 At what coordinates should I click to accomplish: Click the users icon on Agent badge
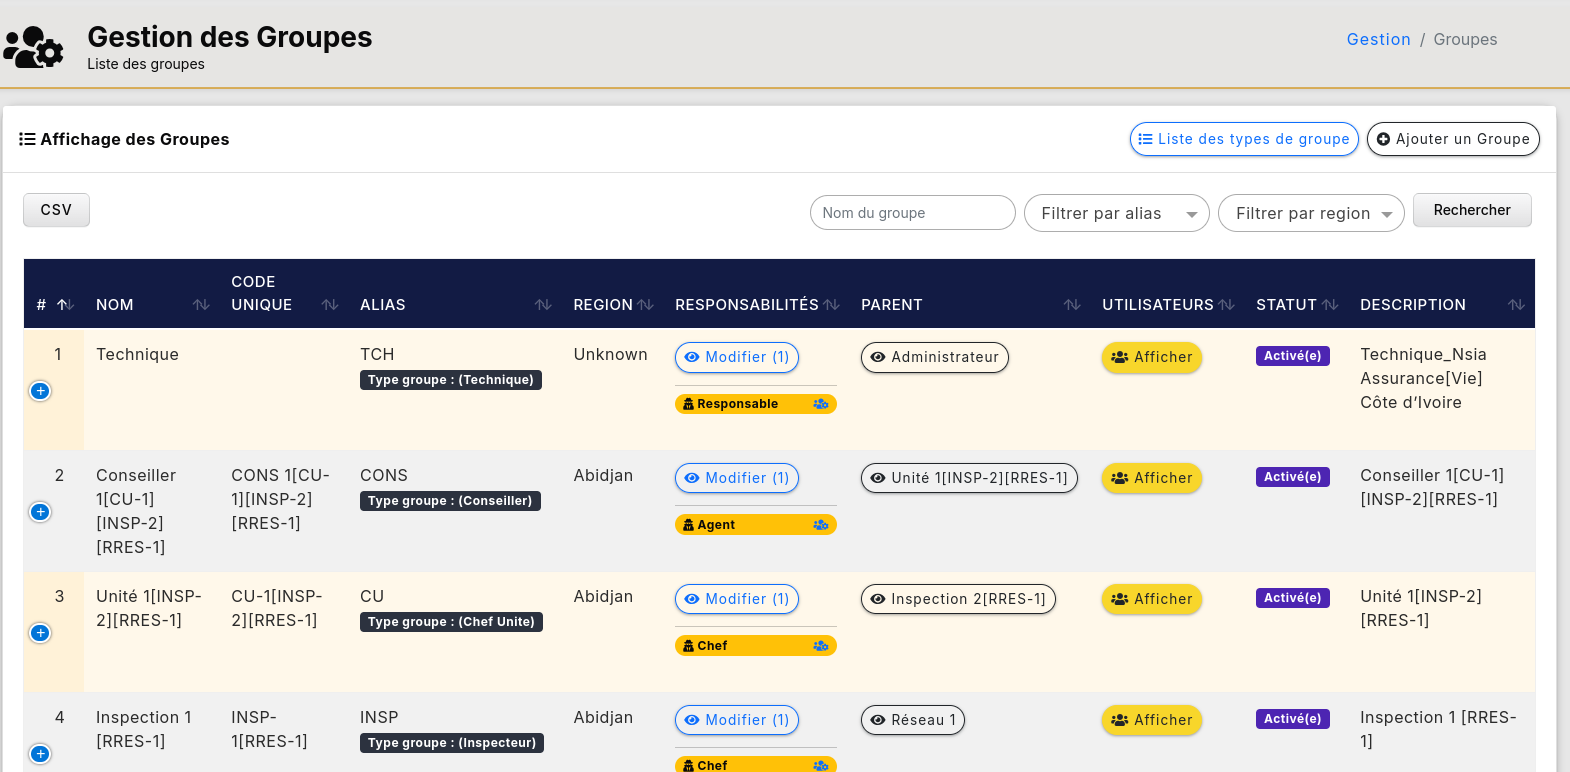820,525
